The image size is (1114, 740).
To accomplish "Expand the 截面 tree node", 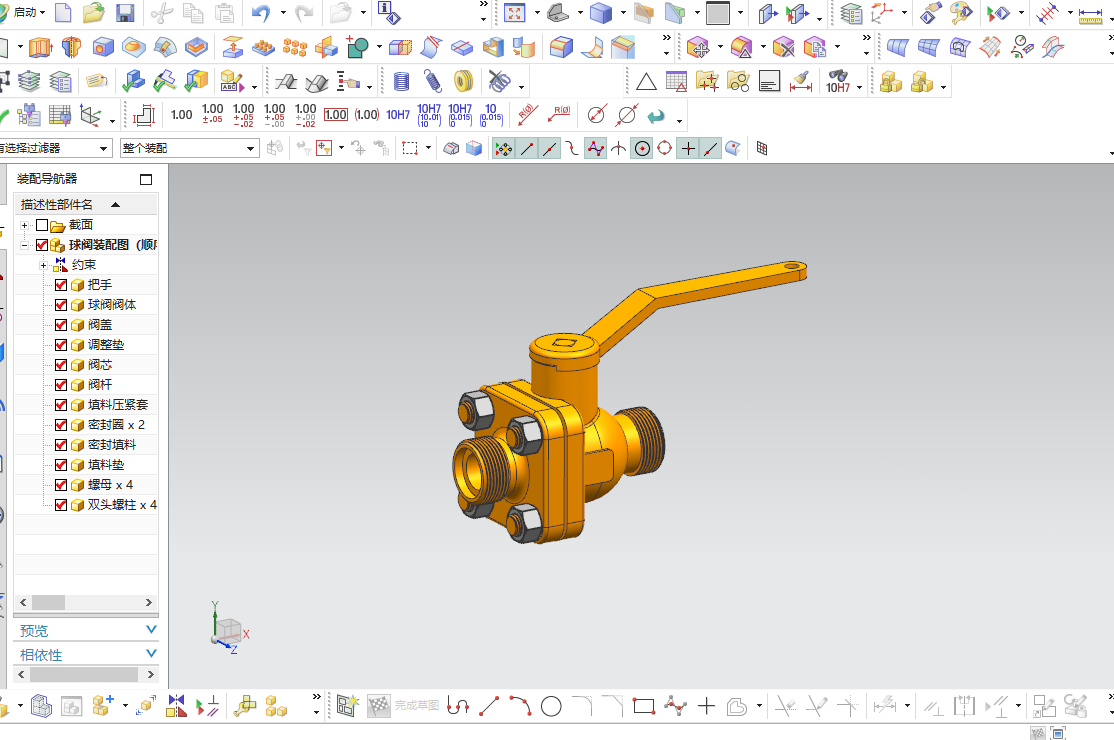I will click(24, 225).
